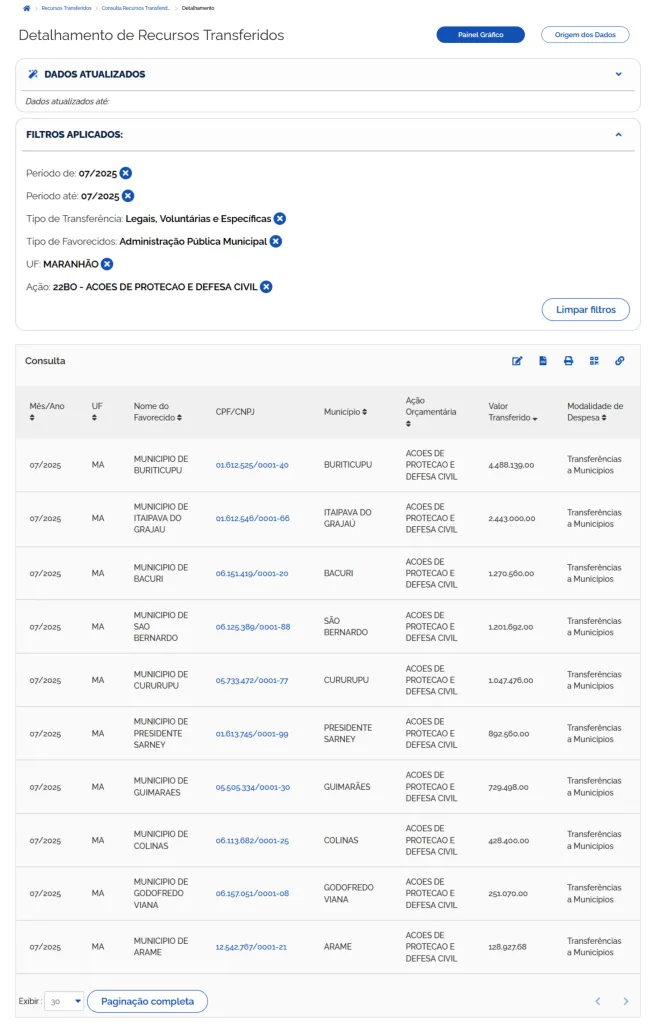
Task: Open CNPJ 01.612.525/0001-40 link
Action: [x=252, y=466]
